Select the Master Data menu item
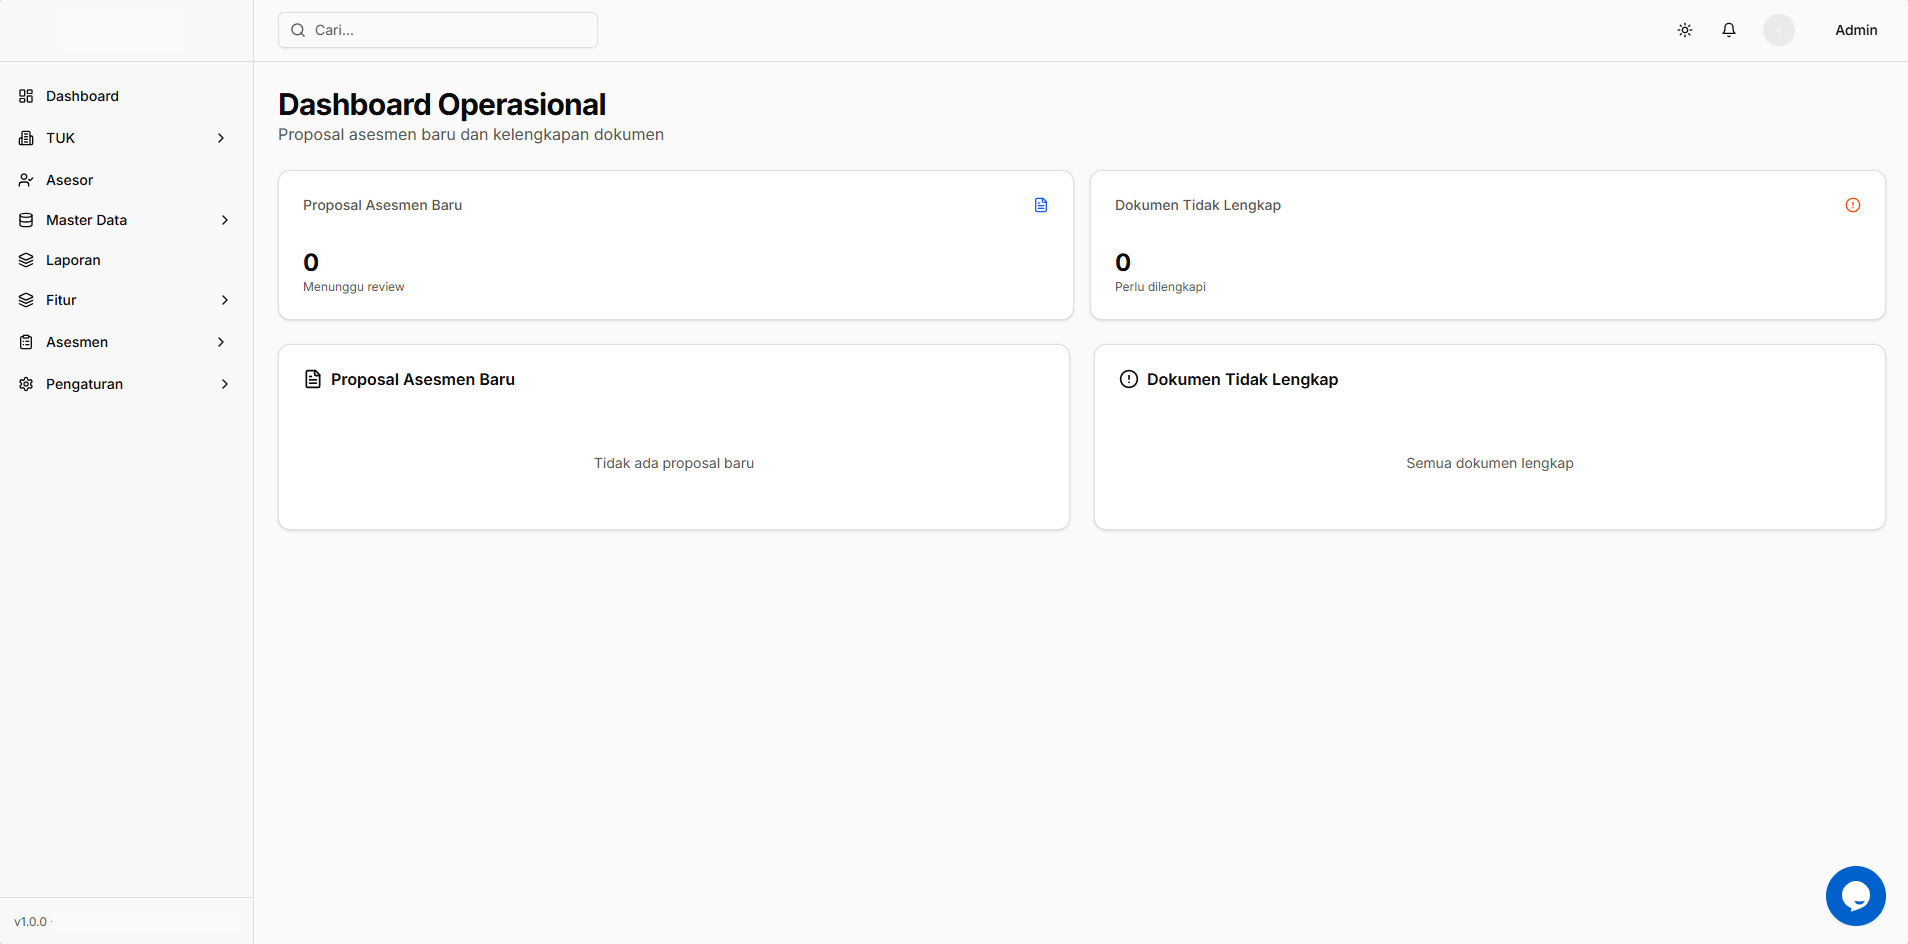 (x=126, y=220)
